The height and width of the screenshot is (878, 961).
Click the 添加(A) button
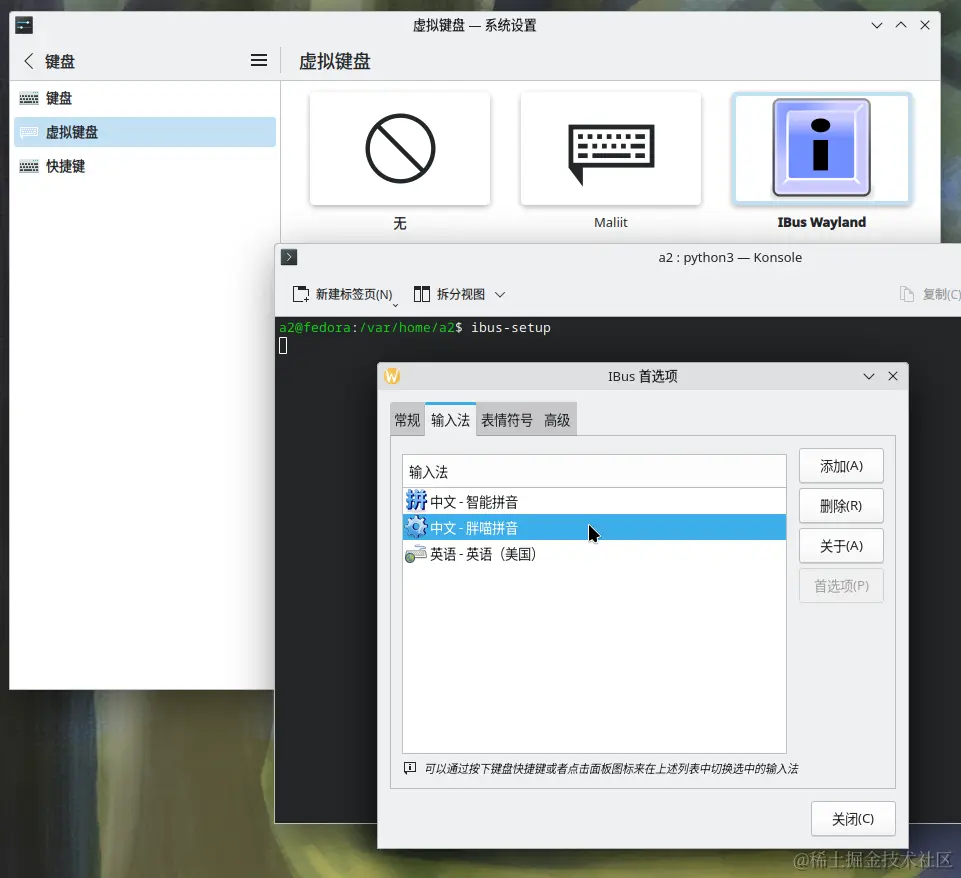tap(840, 465)
